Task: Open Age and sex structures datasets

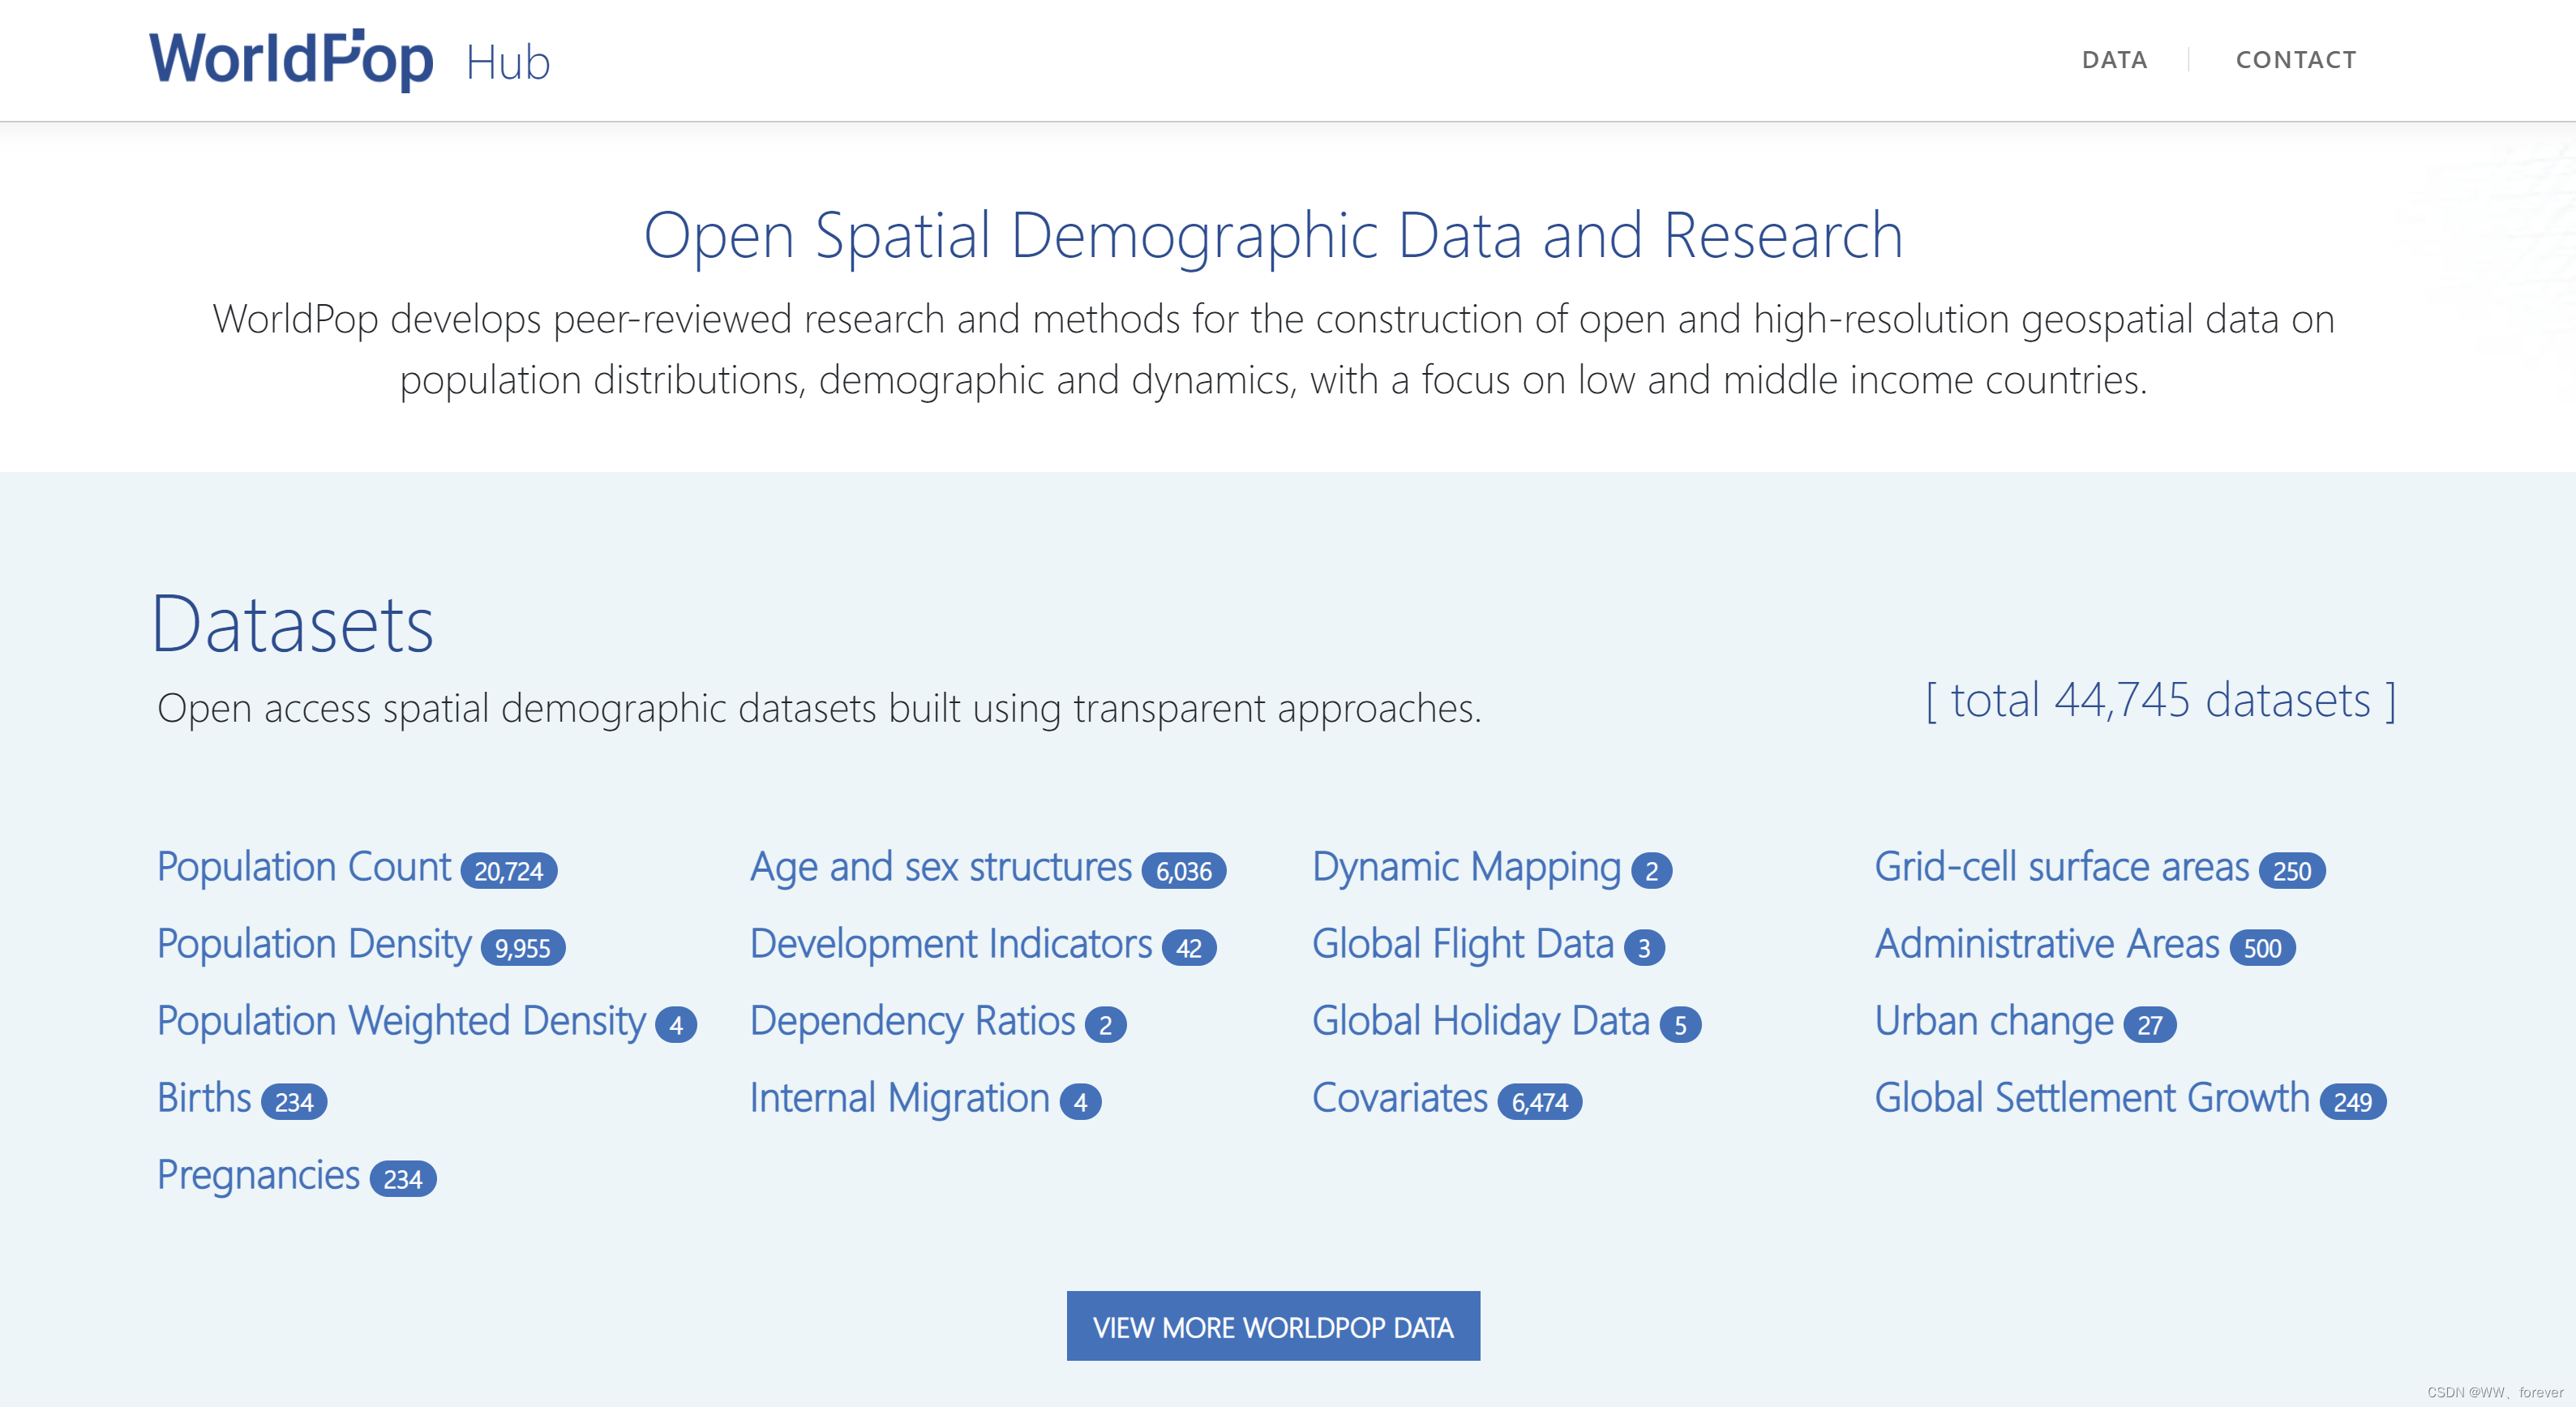Action: click(x=940, y=866)
